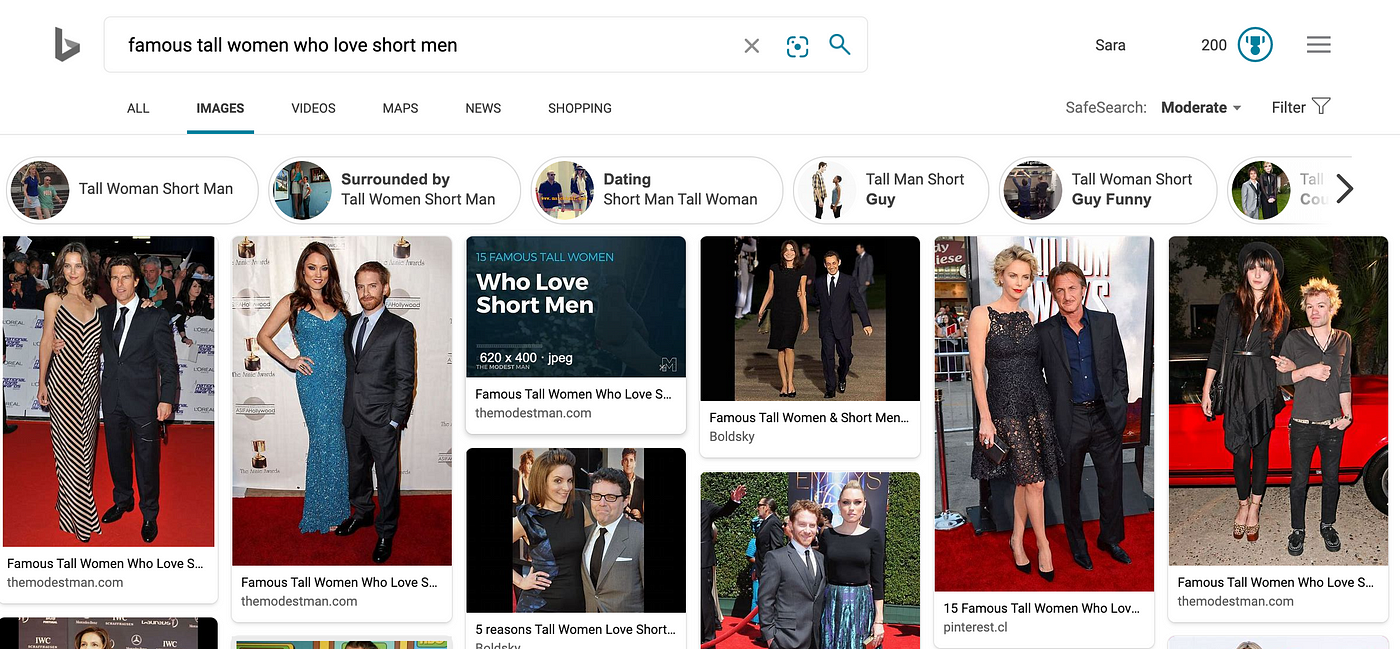
Task: Select the Maps tab
Action: [x=400, y=108]
